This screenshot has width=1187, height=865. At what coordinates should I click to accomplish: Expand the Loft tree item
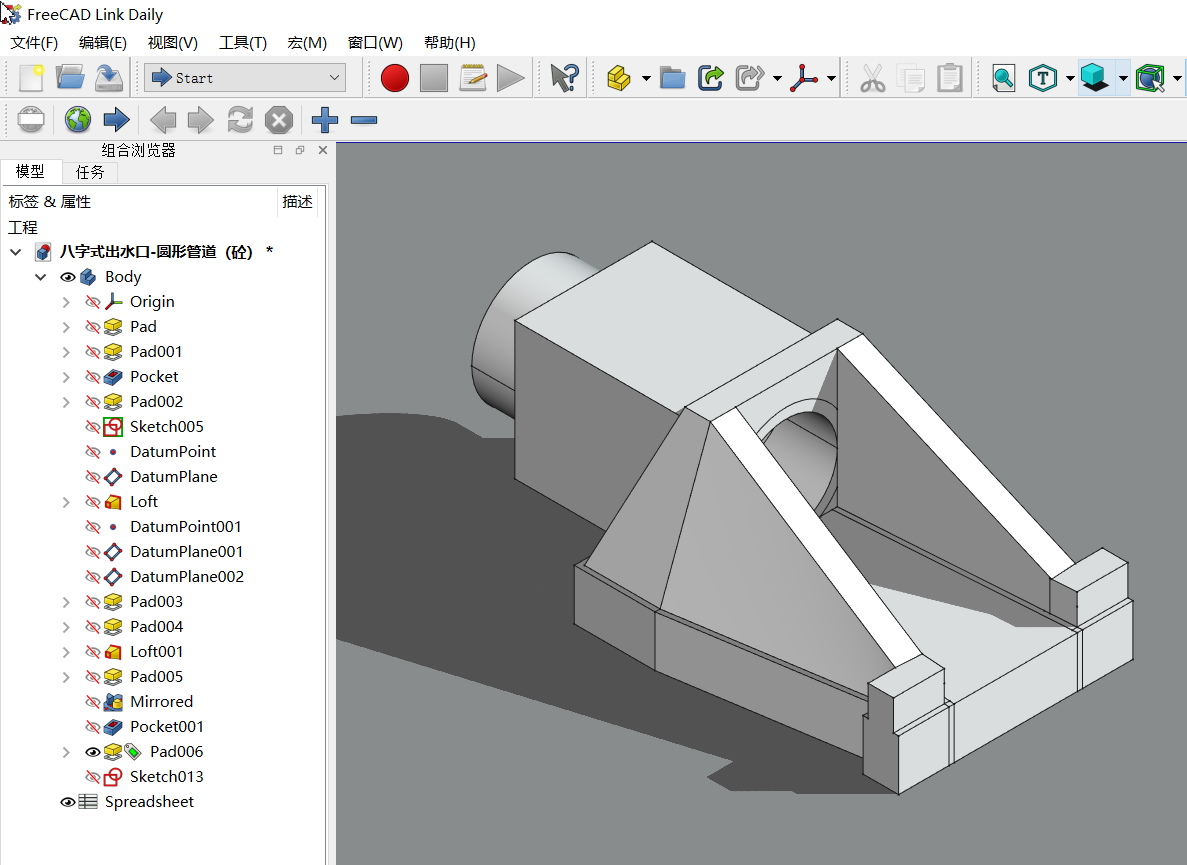click(66, 502)
